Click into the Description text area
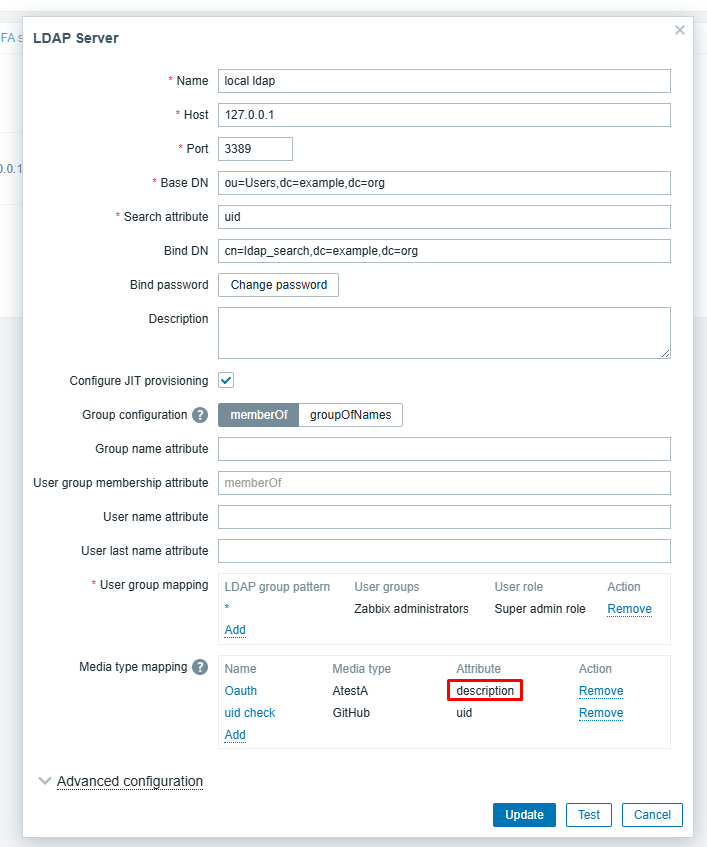This screenshot has width=707, height=847. tap(444, 332)
